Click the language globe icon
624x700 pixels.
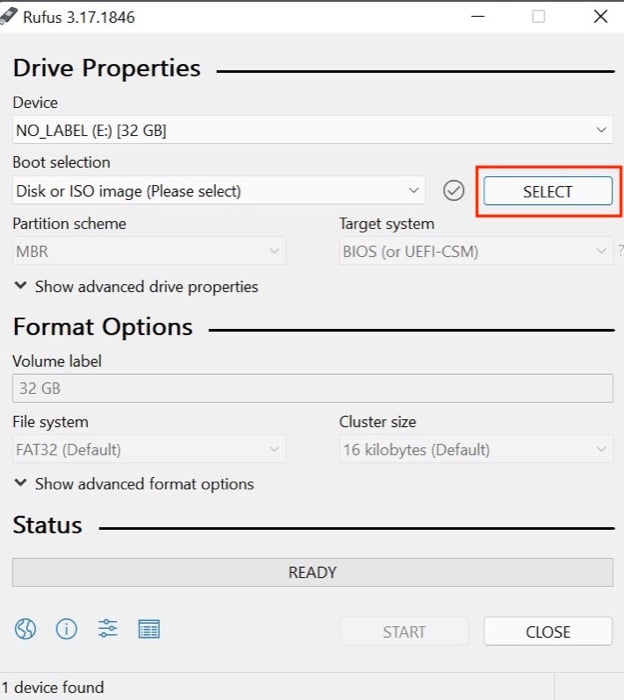coord(26,629)
